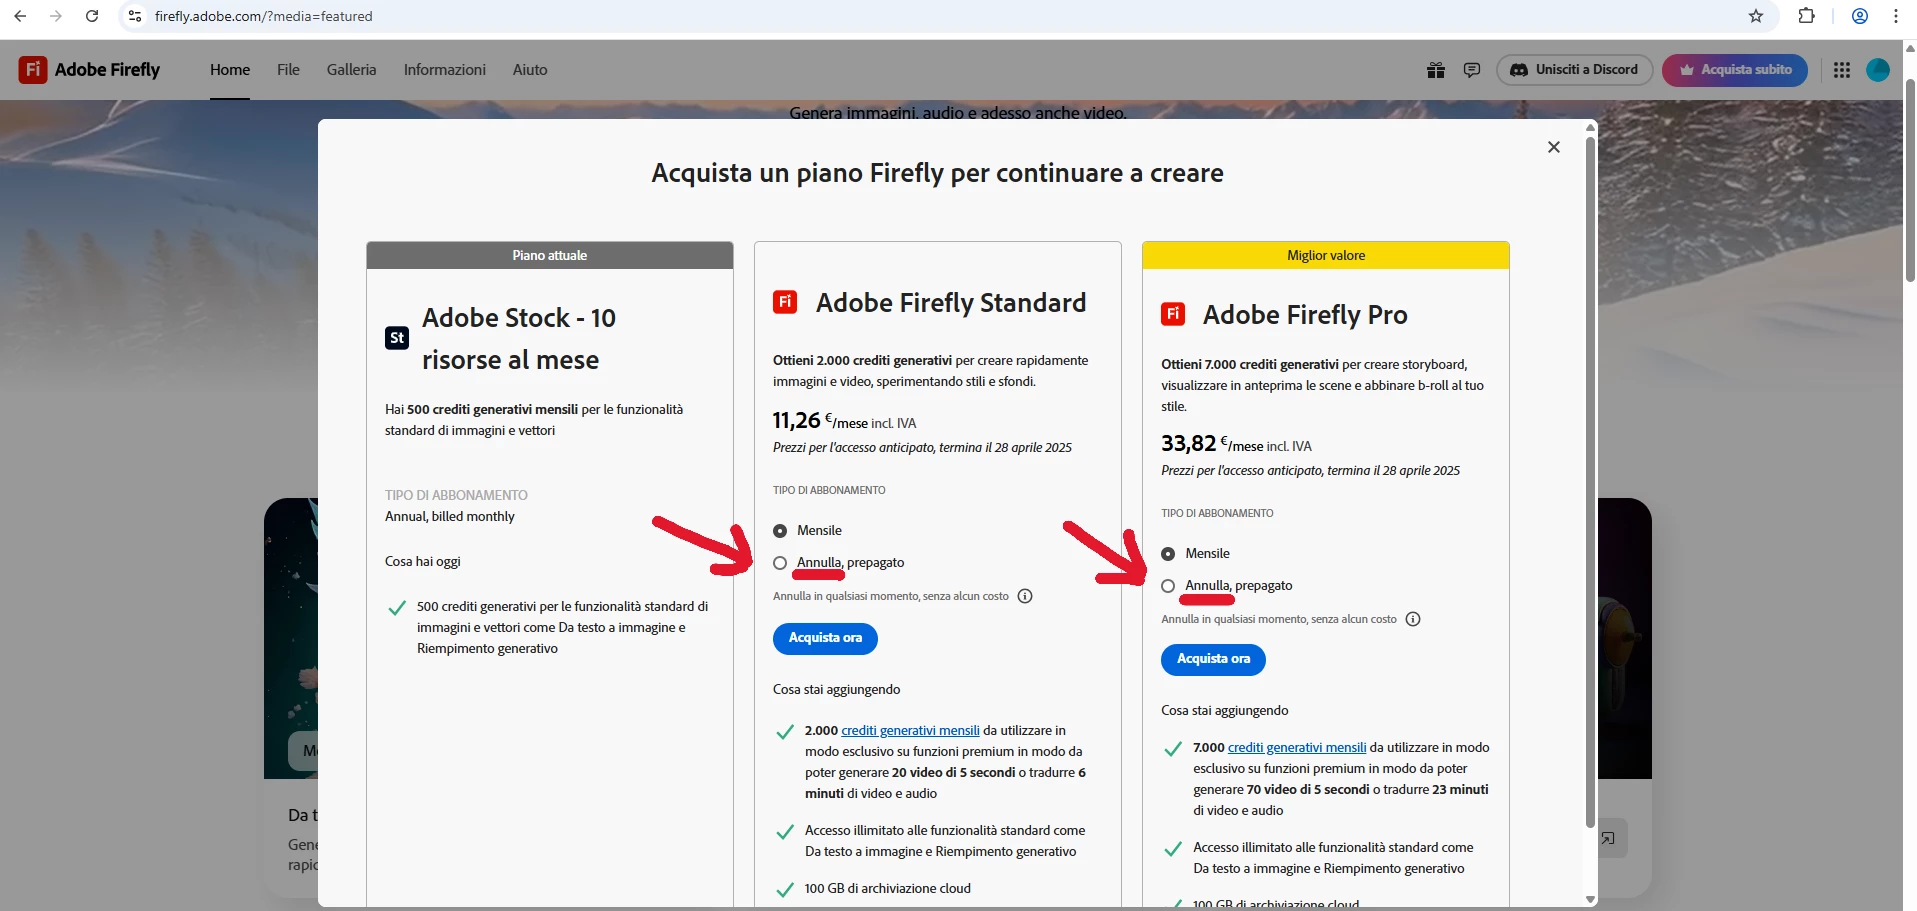Open the Informazioni tab
Screen dimensions: 1917x911
[x=445, y=70]
